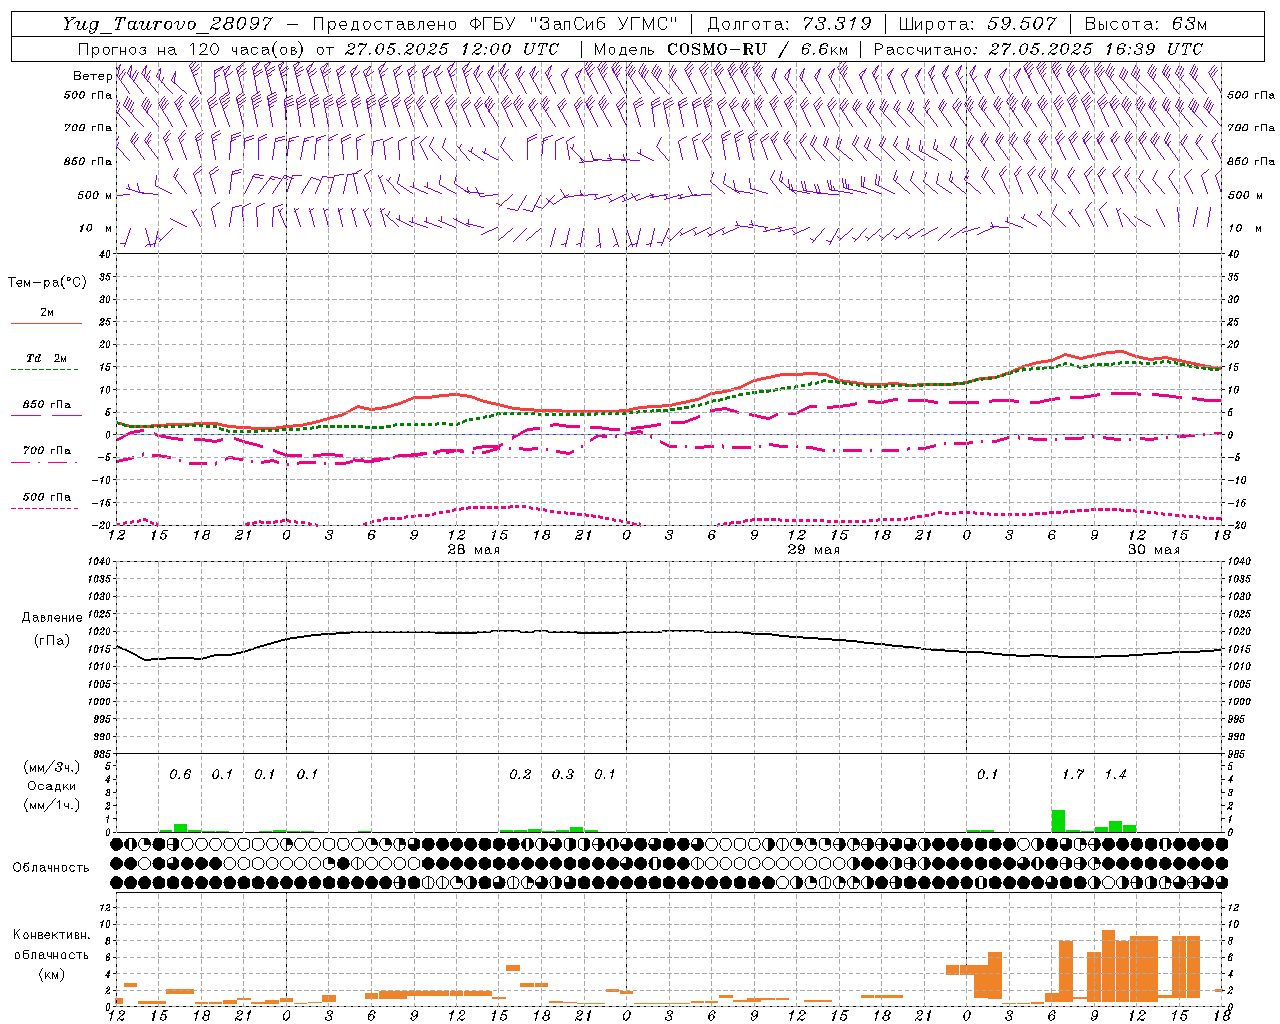Click the 'Td 2м' dew point legend label
1280x1024 pixels.
(47, 358)
